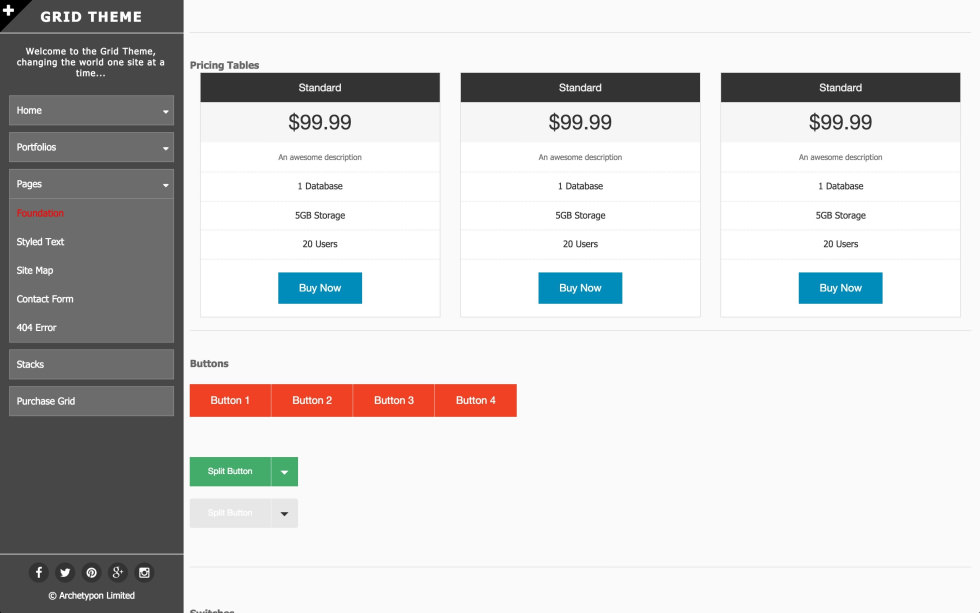The height and width of the screenshot is (613, 980).
Task: Select Styled Text in the Pages submenu
Action: [40, 242]
